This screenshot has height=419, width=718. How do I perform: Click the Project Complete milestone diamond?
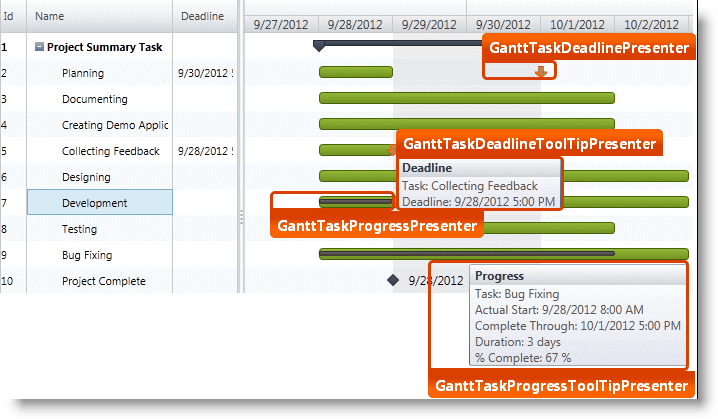pos(393,281)
